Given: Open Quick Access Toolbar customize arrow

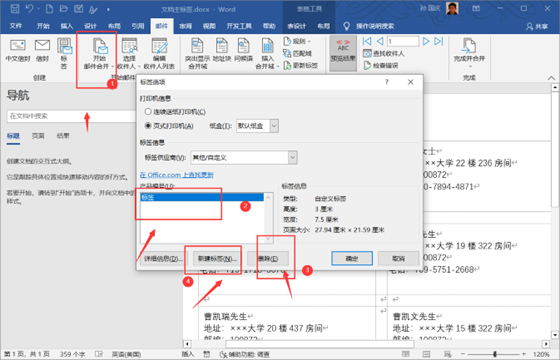Looking at the screenshot, I should (108, 10).
